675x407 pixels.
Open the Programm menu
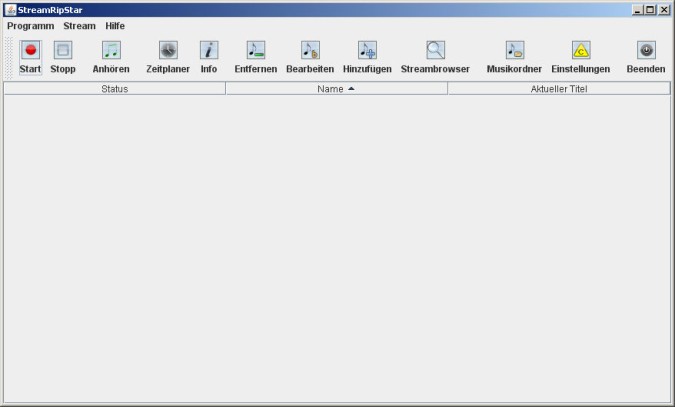31,26
